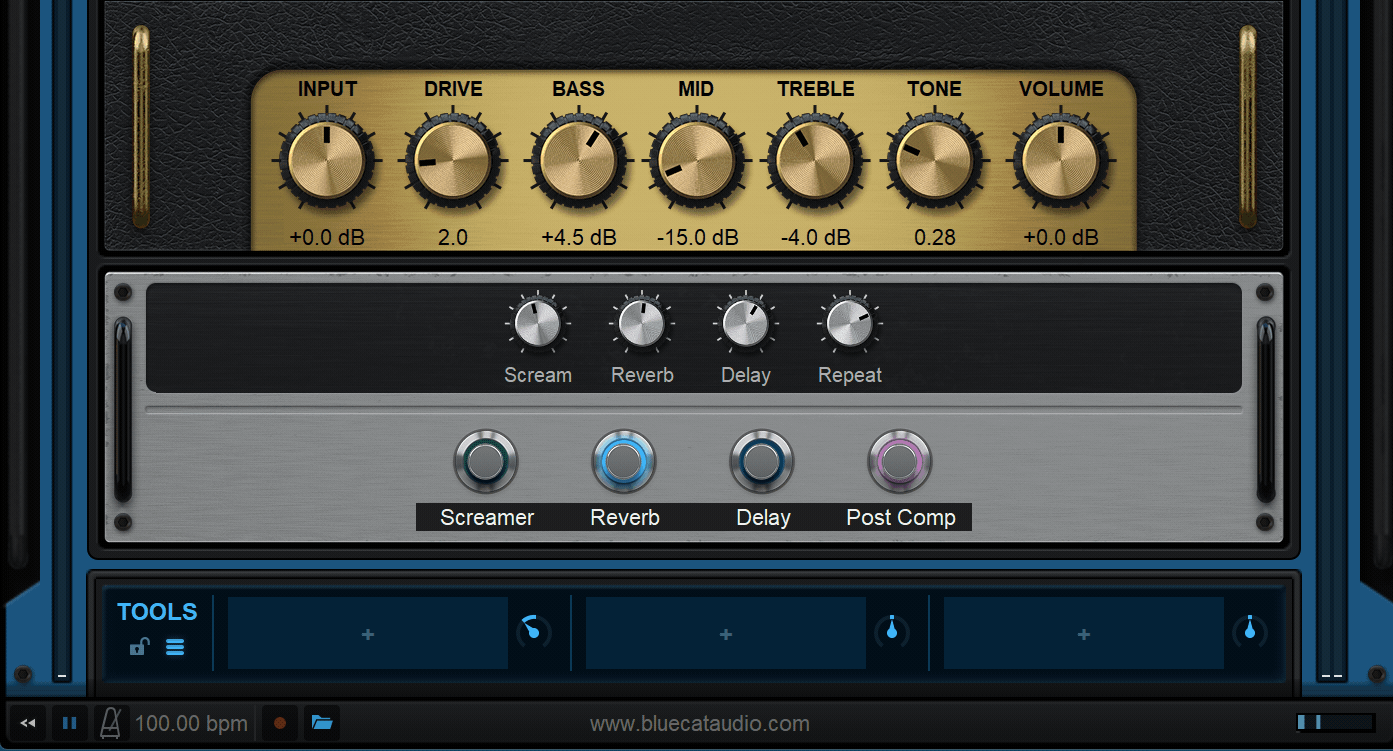This screenshot has height=751, width=1393.
Task: Add a plugin to third tools slot
Action: click(x=1084, y=633)
